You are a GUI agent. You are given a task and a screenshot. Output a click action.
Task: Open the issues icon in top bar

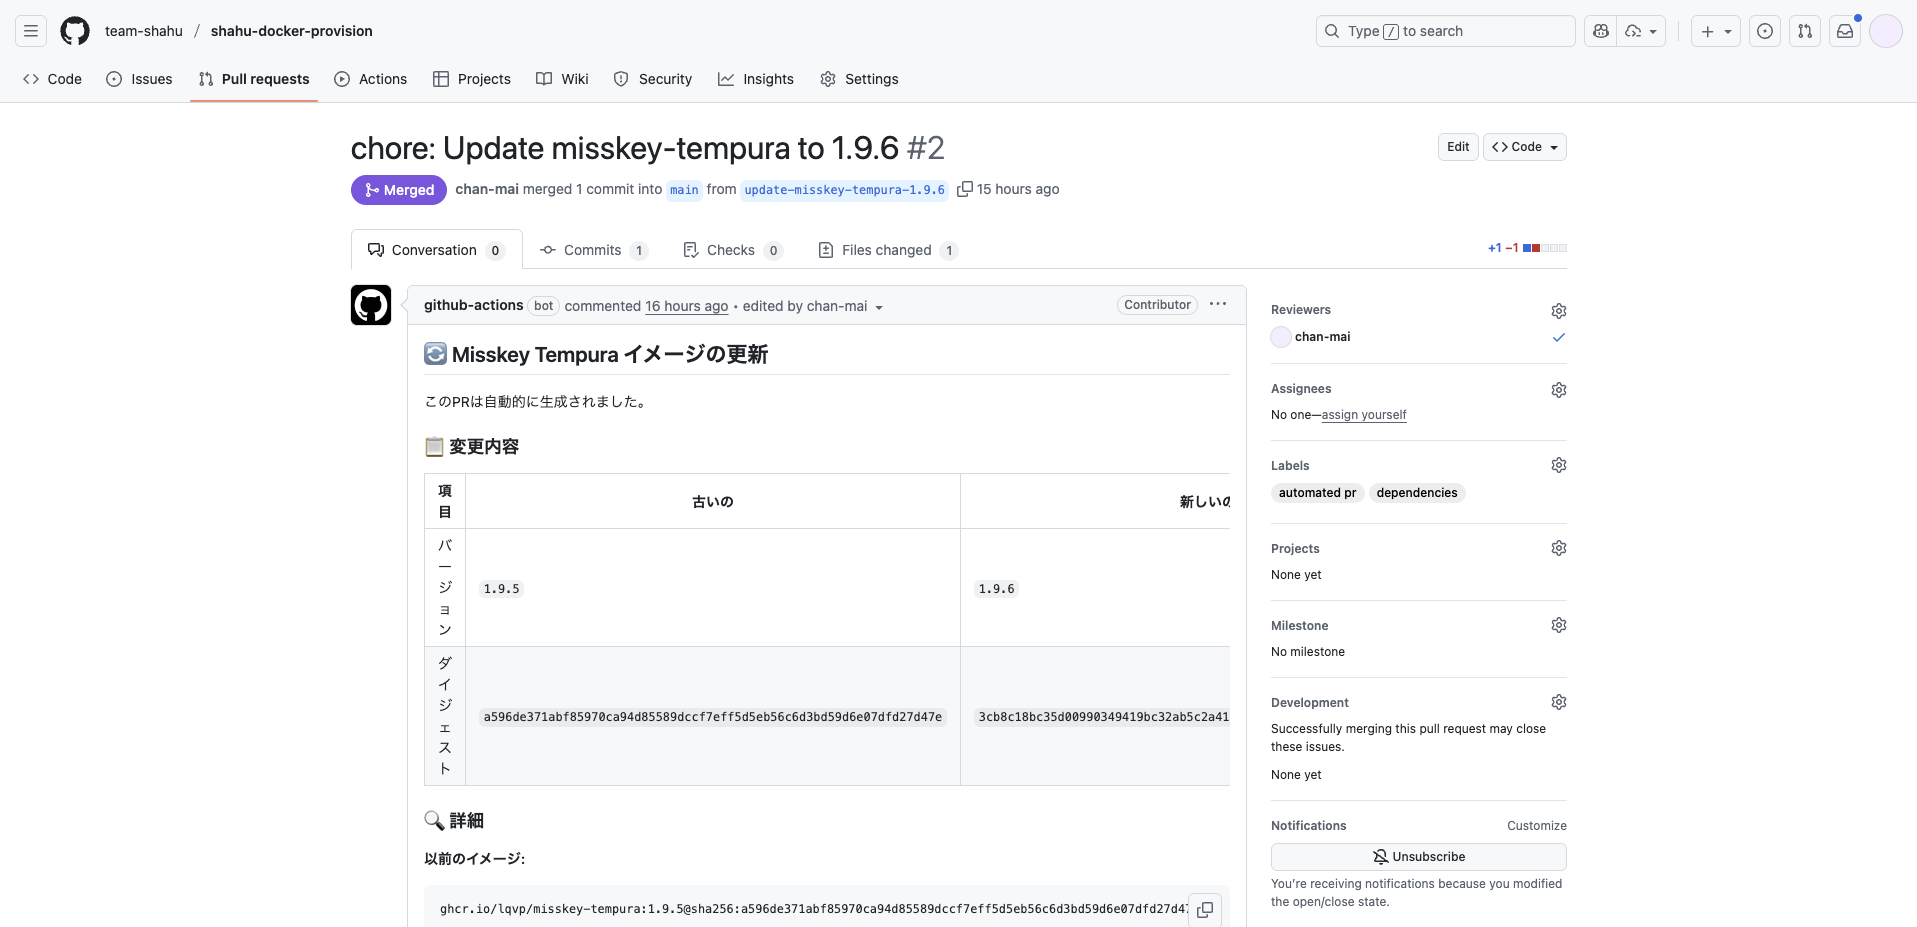tap(1765, 31)
